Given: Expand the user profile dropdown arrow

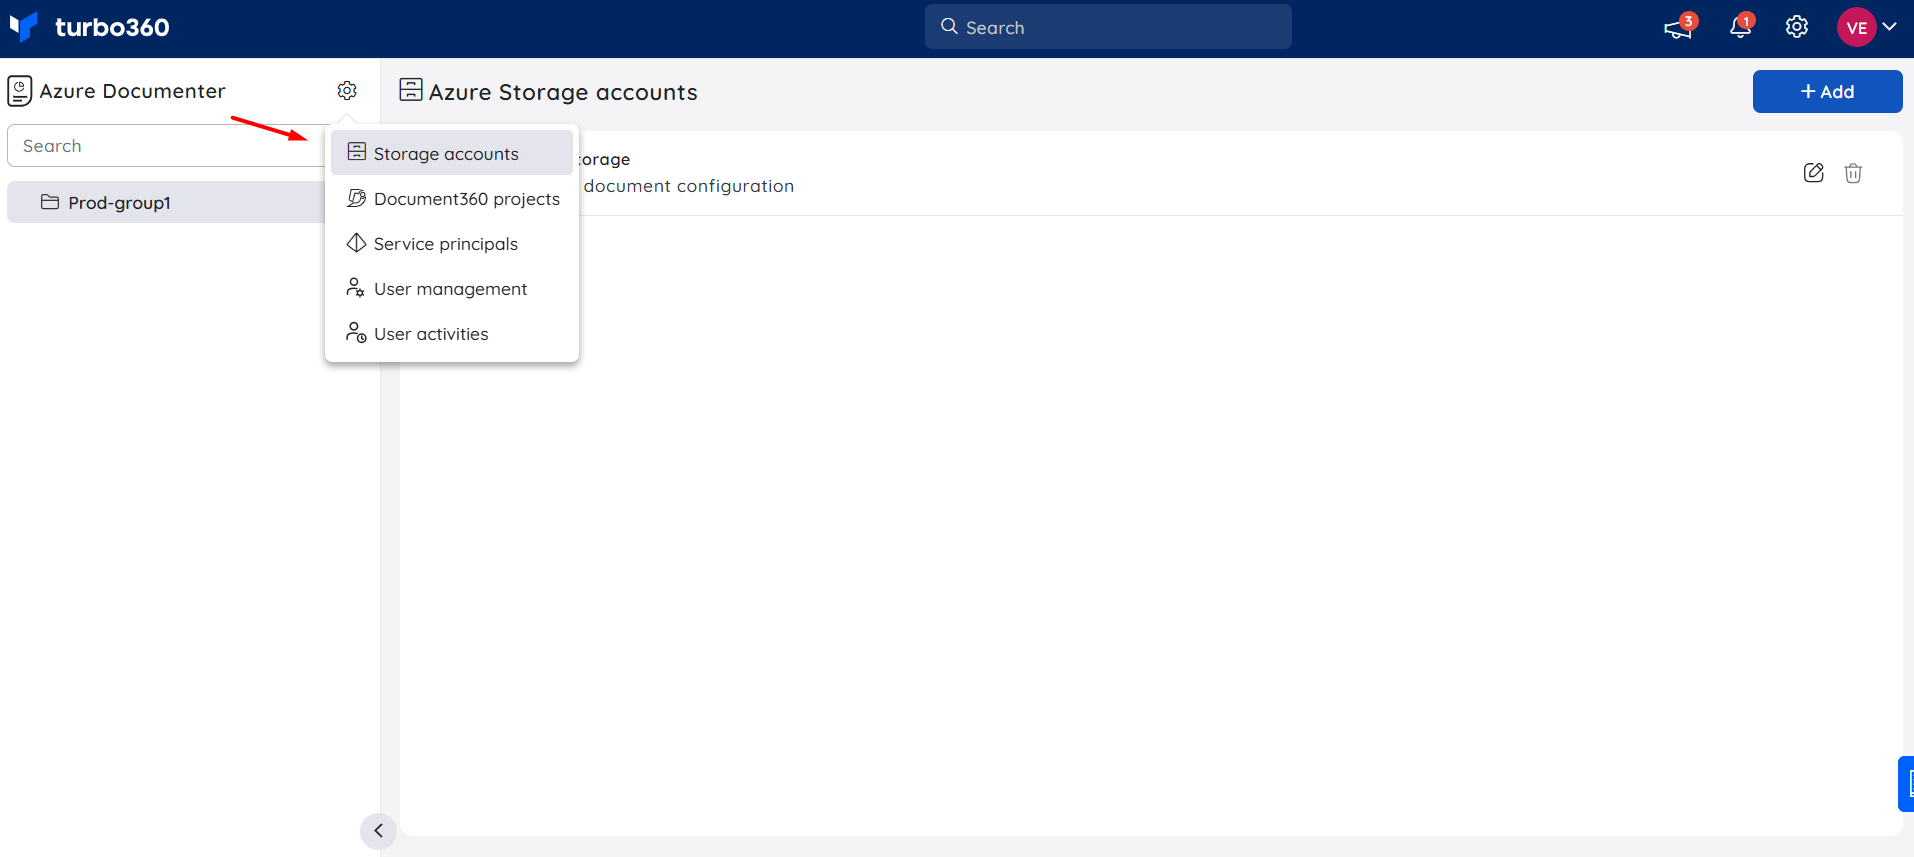Looking at the screenshot, I should tap(1890, 27).
